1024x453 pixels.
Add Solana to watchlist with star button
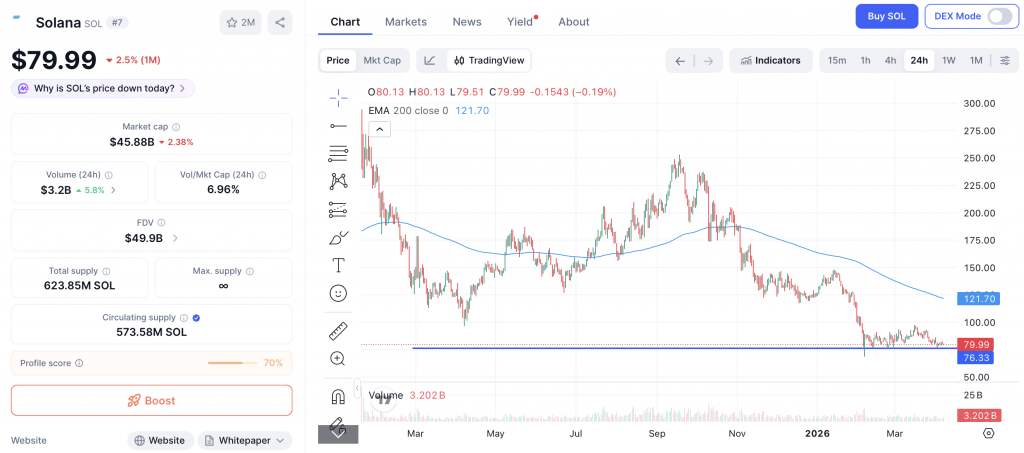click(240, 22)
